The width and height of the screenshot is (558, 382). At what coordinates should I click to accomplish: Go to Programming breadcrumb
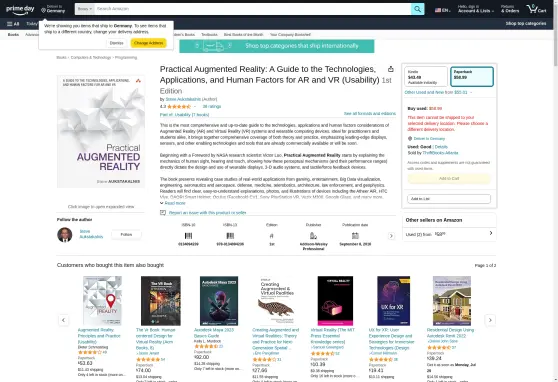tap(126, 58)
